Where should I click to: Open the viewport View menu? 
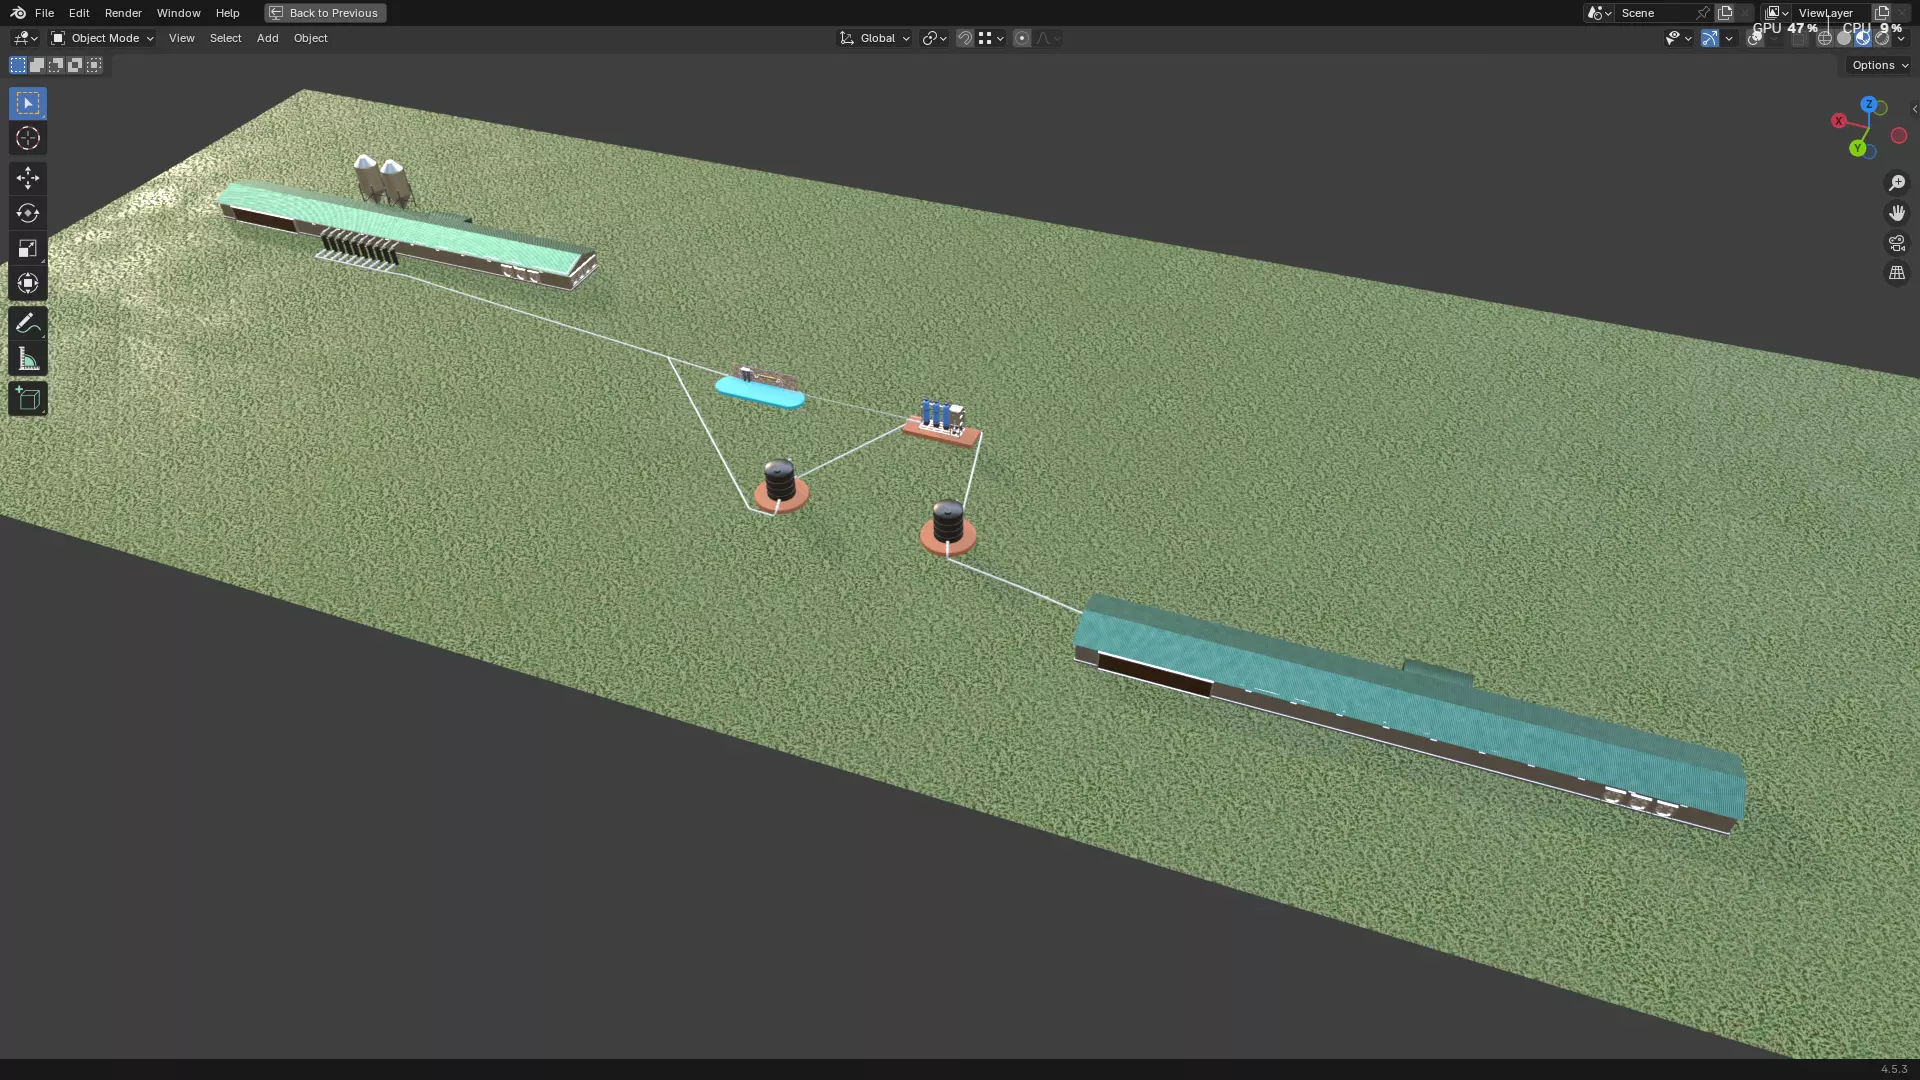coord(181,38)
